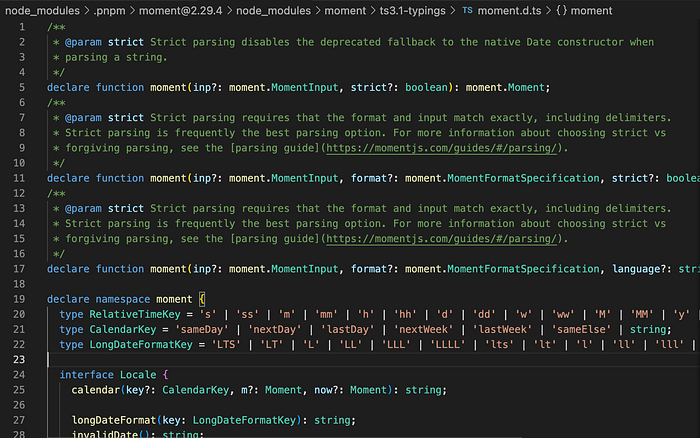Screen dimensions: 700x438
Task: Click 'longDateFormat' method name on line 27
Action: 114,420
